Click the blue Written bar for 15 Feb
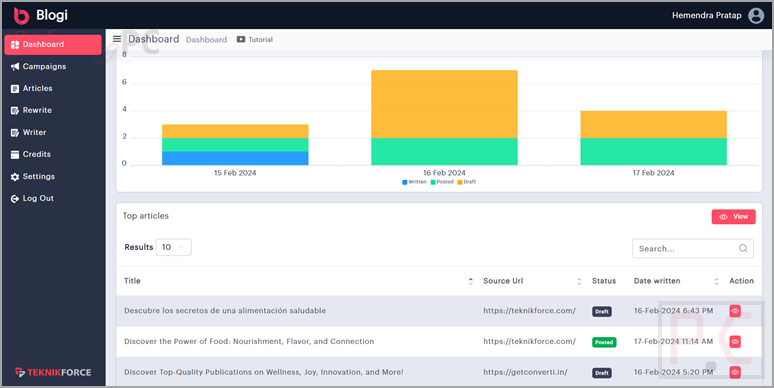774x388 pixels. click(235, 158)
